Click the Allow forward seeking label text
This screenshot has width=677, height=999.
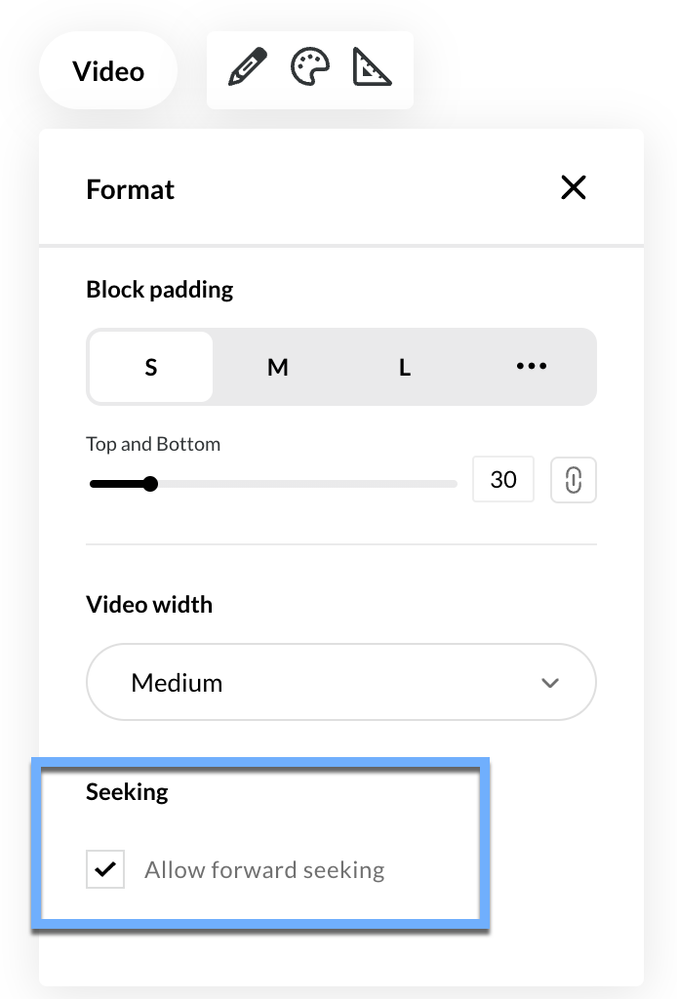tap(264, 870)
